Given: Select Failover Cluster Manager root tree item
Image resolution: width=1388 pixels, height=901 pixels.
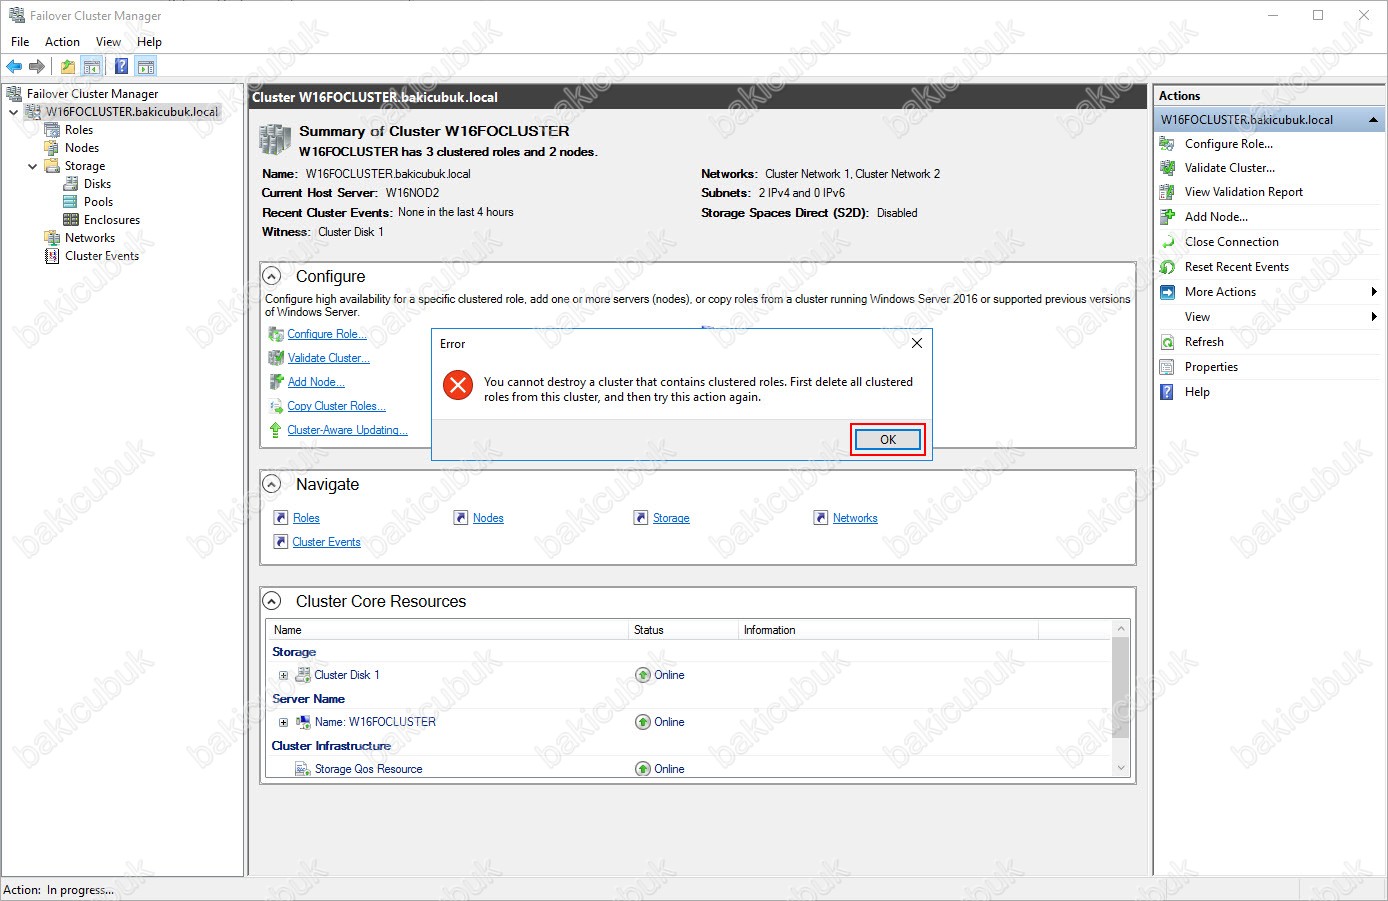Looking at the screenshot, I should coord(92,94).
